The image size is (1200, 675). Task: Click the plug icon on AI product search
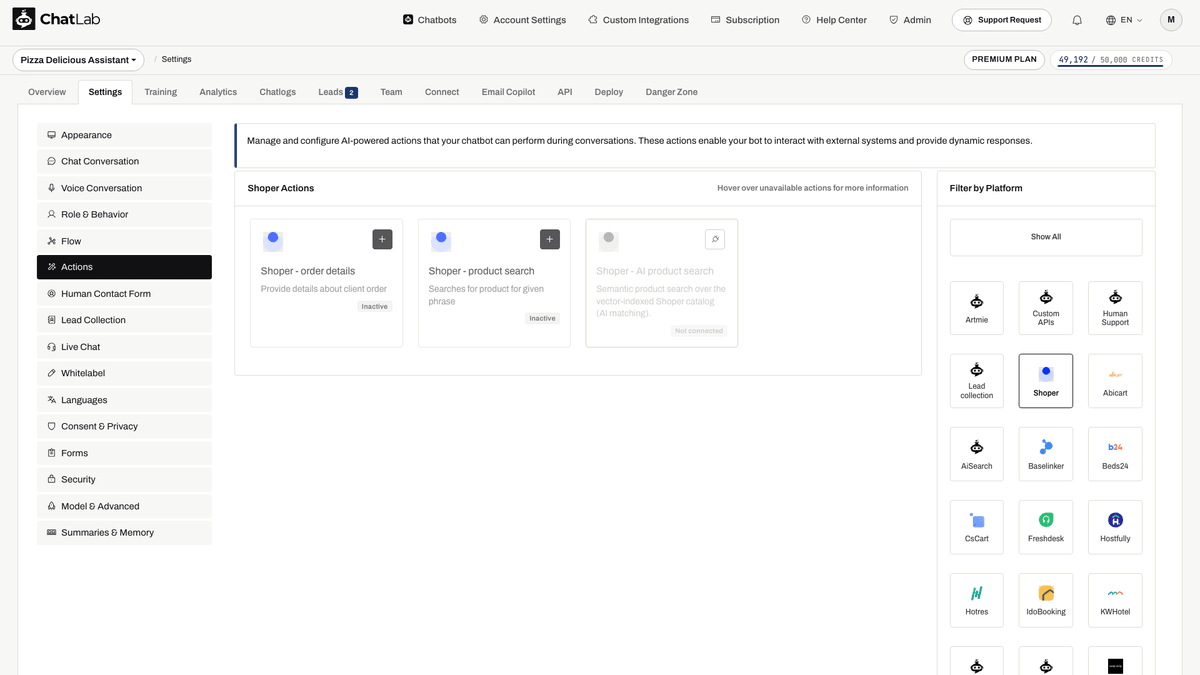714,239
